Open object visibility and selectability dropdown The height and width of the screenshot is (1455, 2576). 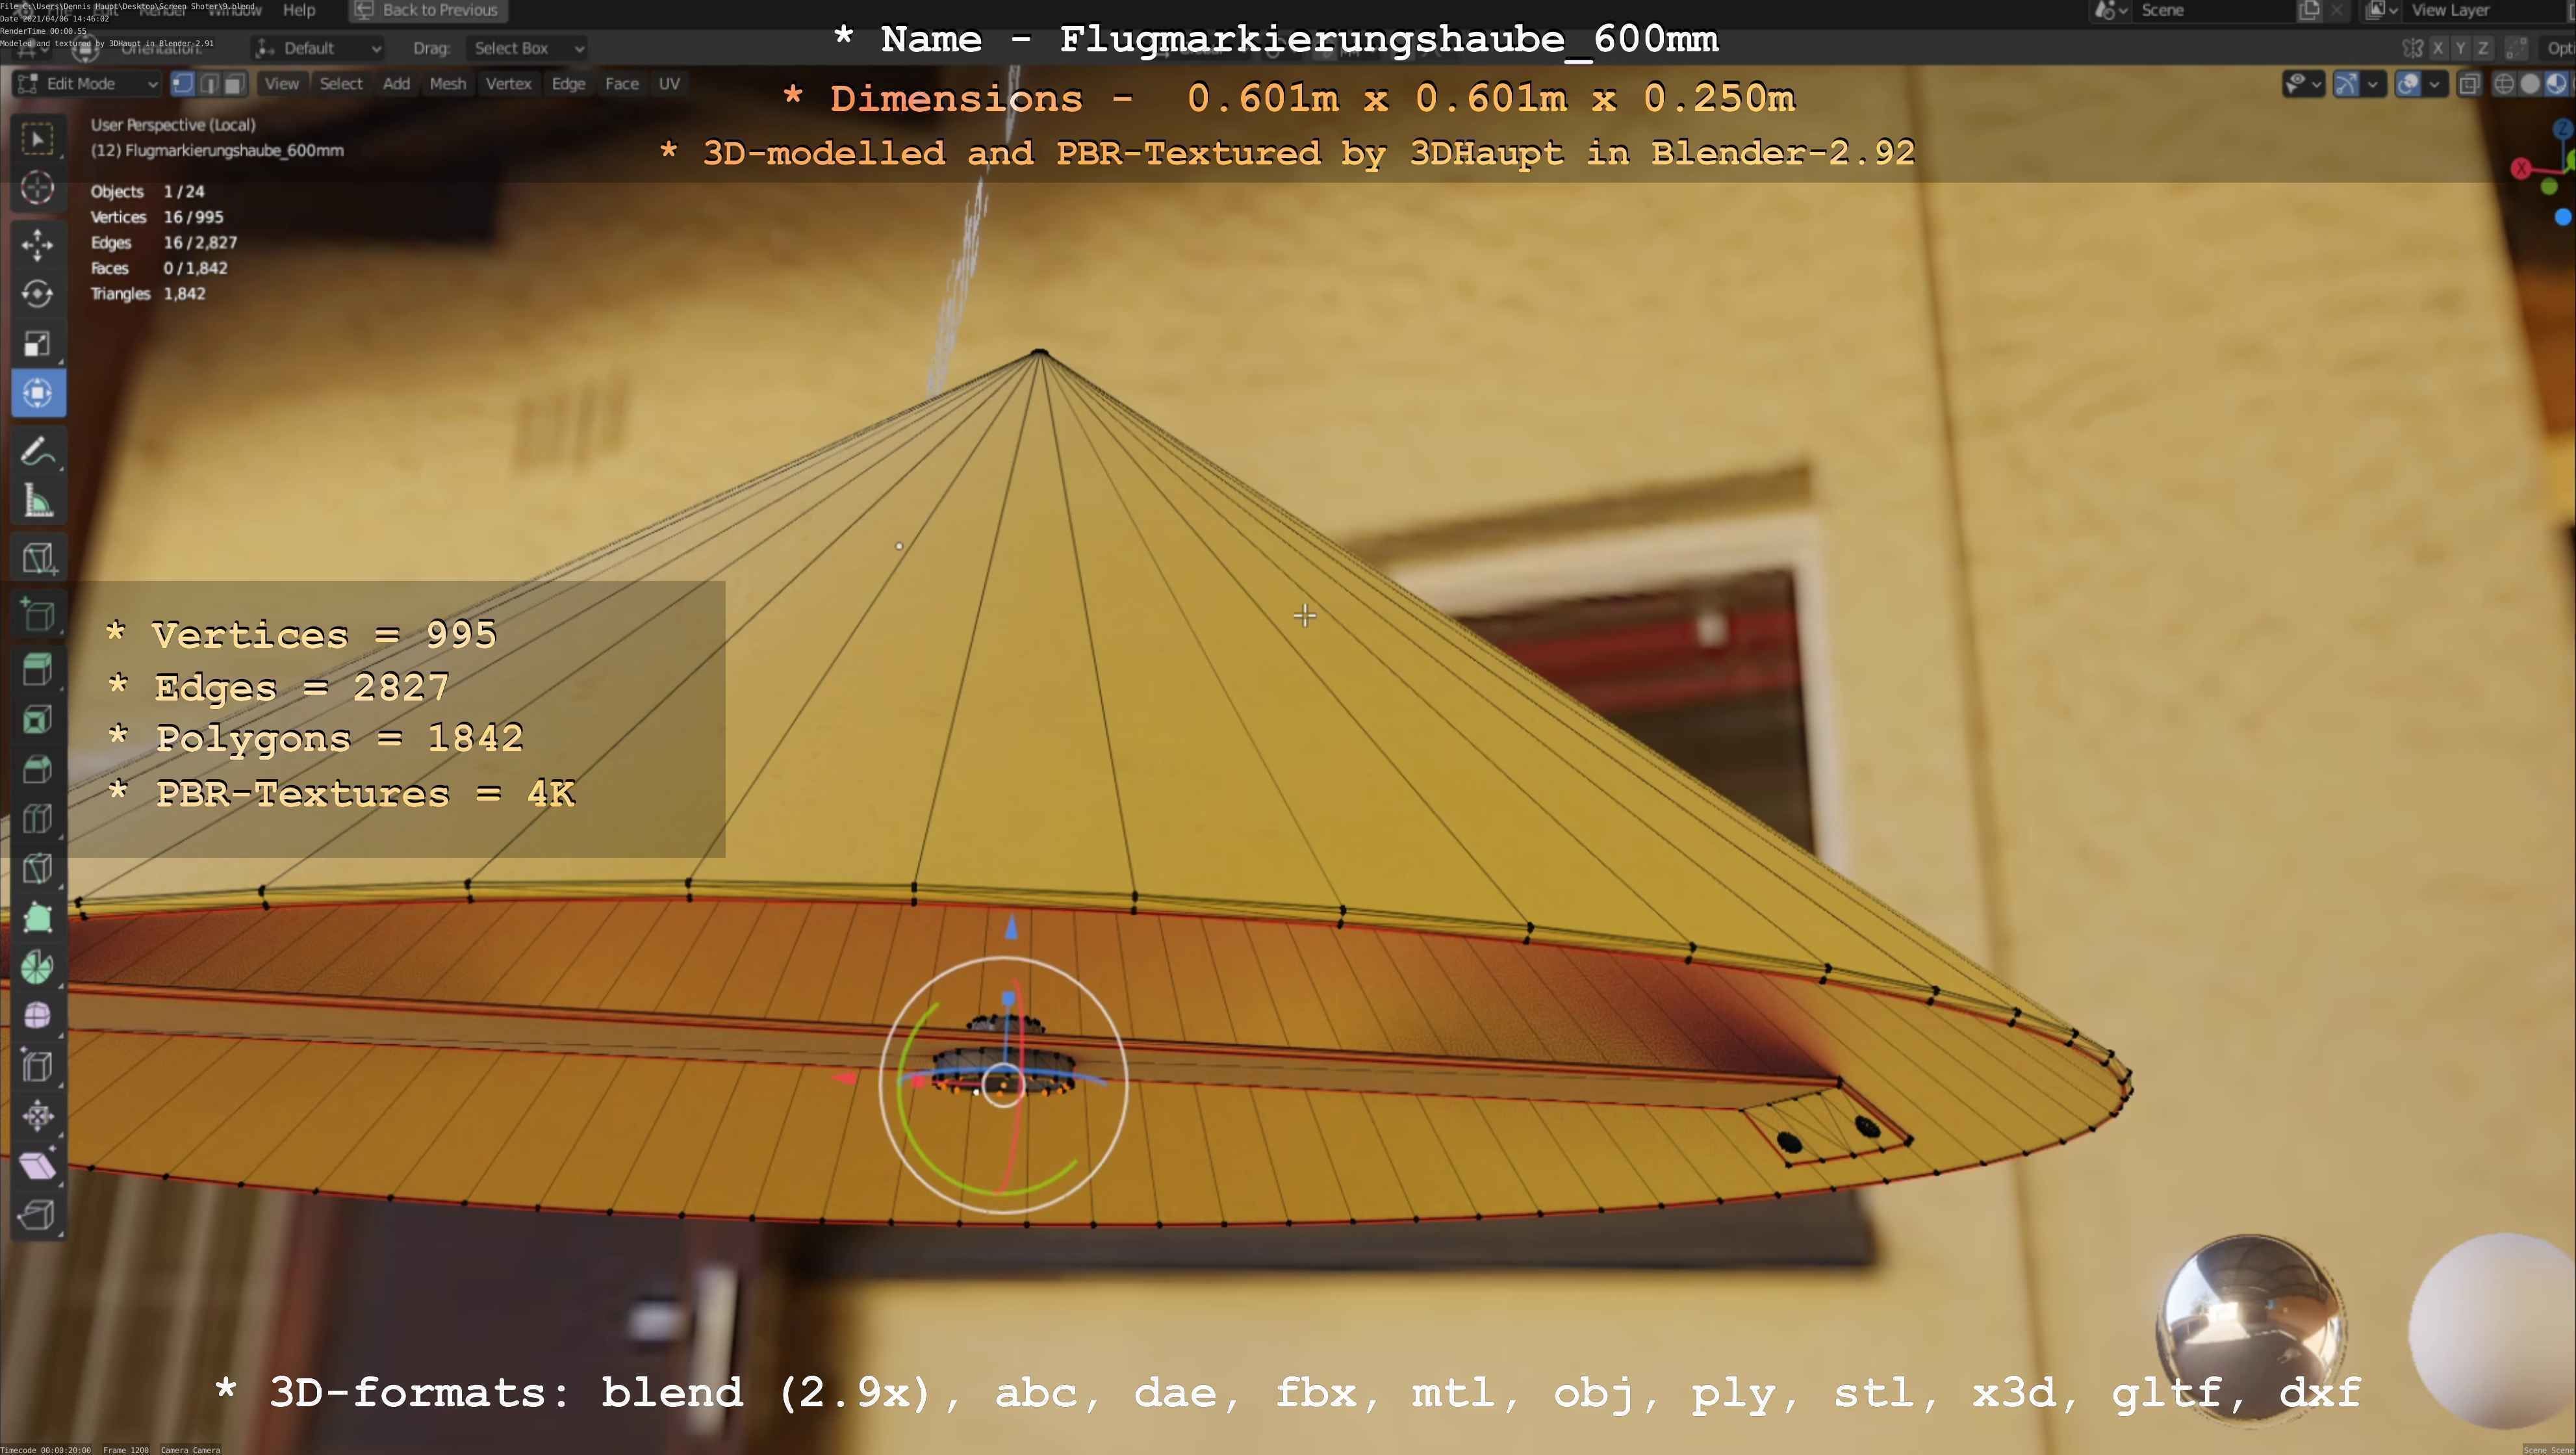click(2303, 84)
